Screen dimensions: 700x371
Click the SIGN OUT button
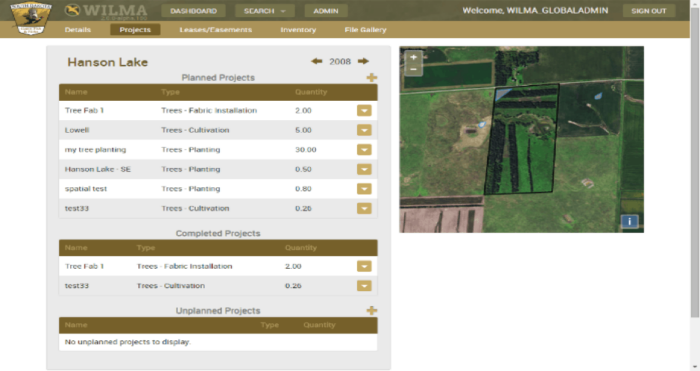pyautogui.click(x=649, y=11)
